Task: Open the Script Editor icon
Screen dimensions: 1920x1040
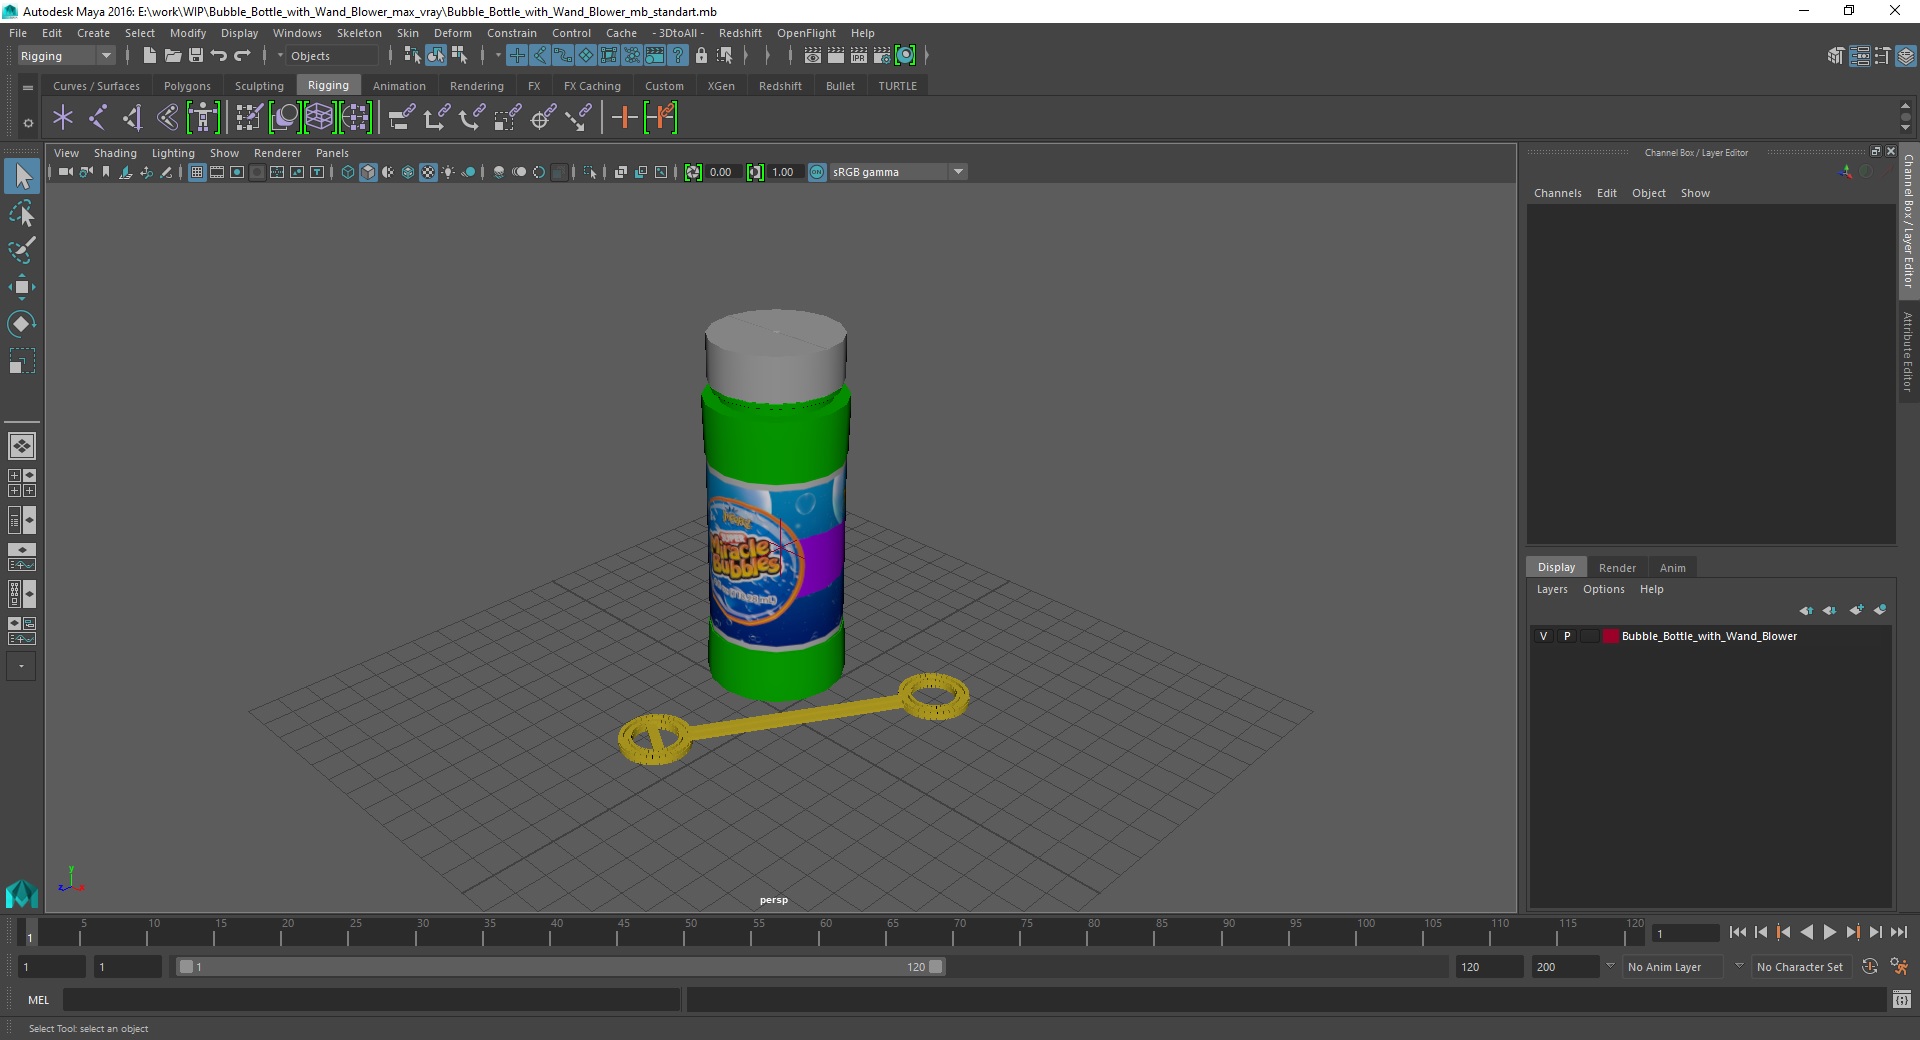Action: click(1902, 999)
